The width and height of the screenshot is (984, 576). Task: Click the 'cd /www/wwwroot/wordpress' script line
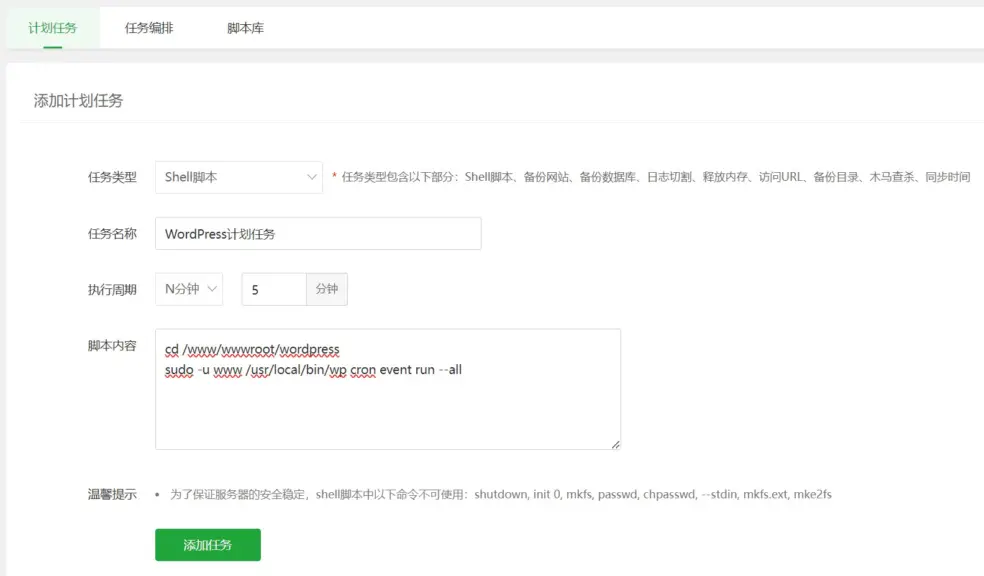(x=252, y=349)
